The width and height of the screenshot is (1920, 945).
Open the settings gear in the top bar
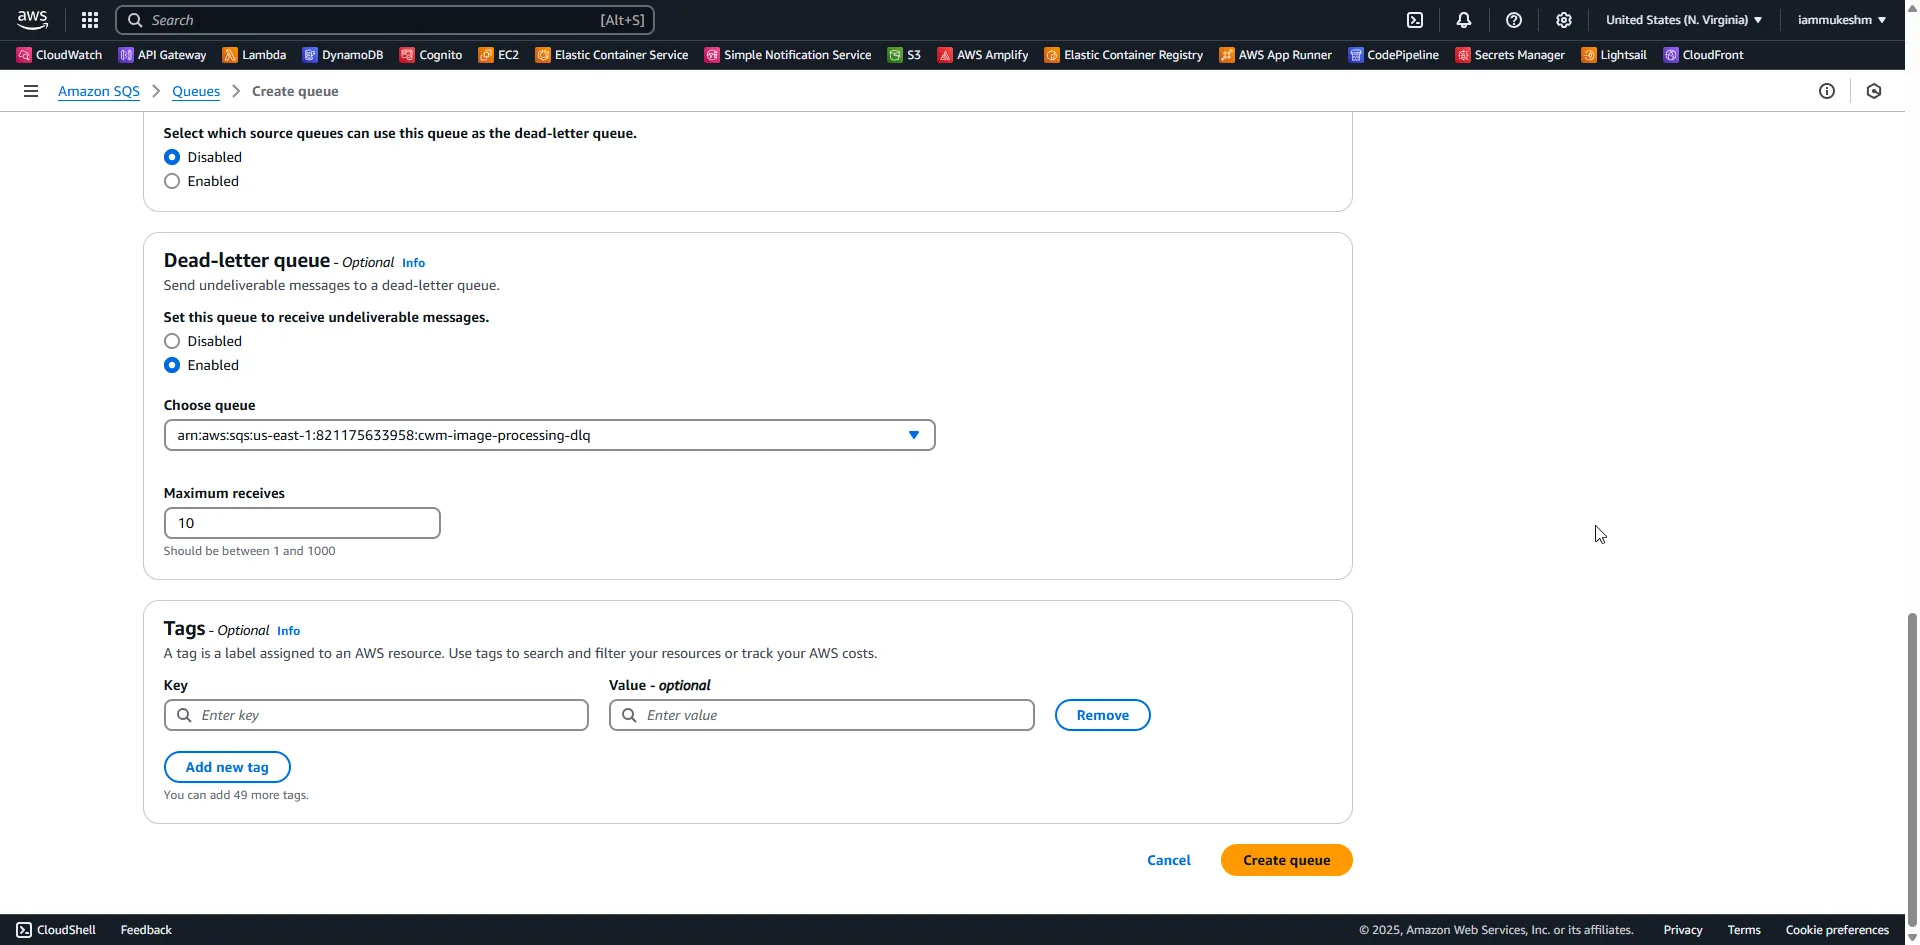(1564, 20)
